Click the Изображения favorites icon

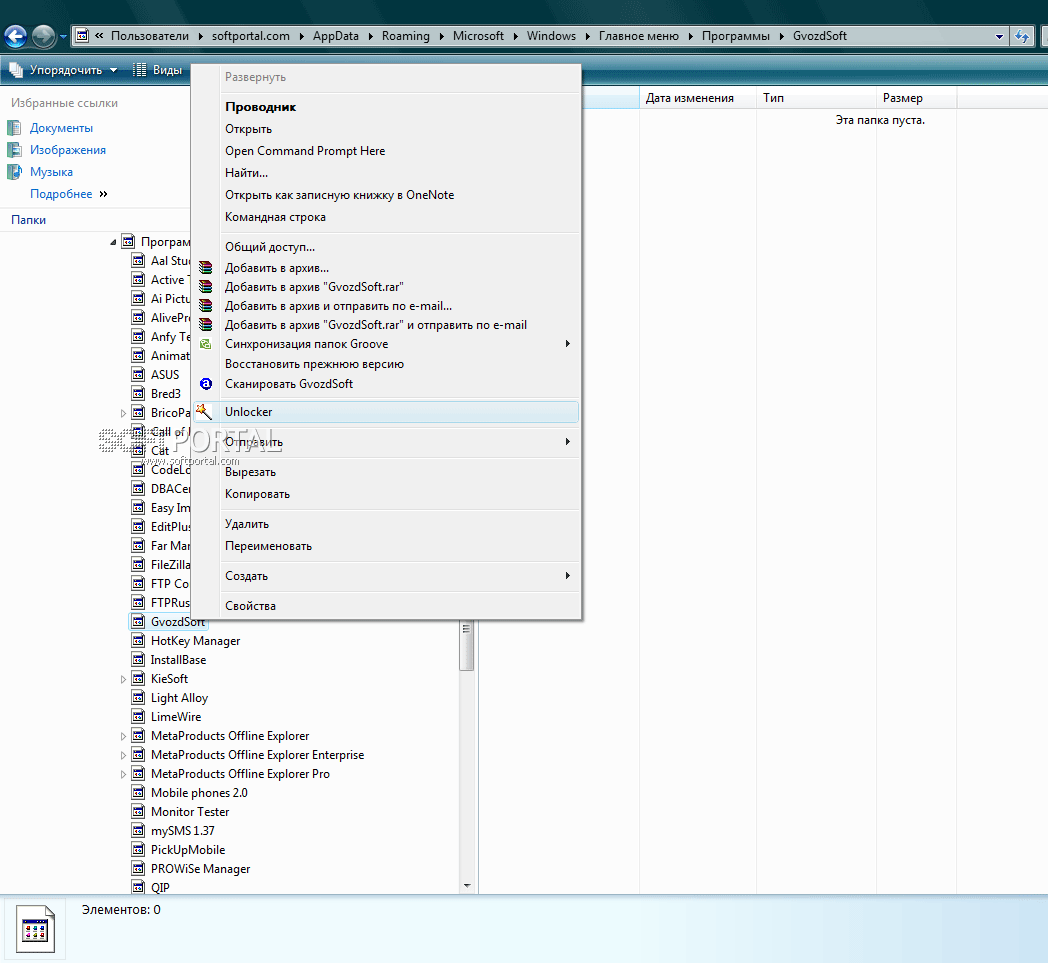tap(14, 150)
